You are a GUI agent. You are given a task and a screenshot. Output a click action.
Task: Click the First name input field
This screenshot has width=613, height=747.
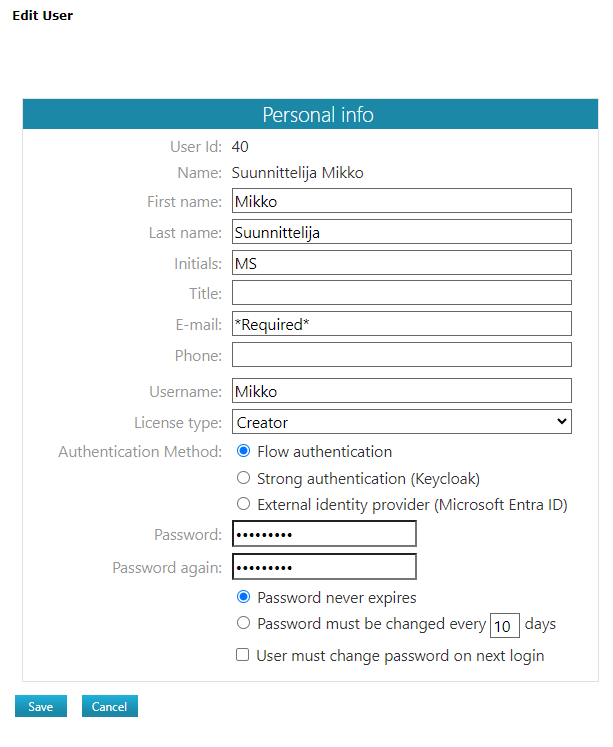coord(401,201)
